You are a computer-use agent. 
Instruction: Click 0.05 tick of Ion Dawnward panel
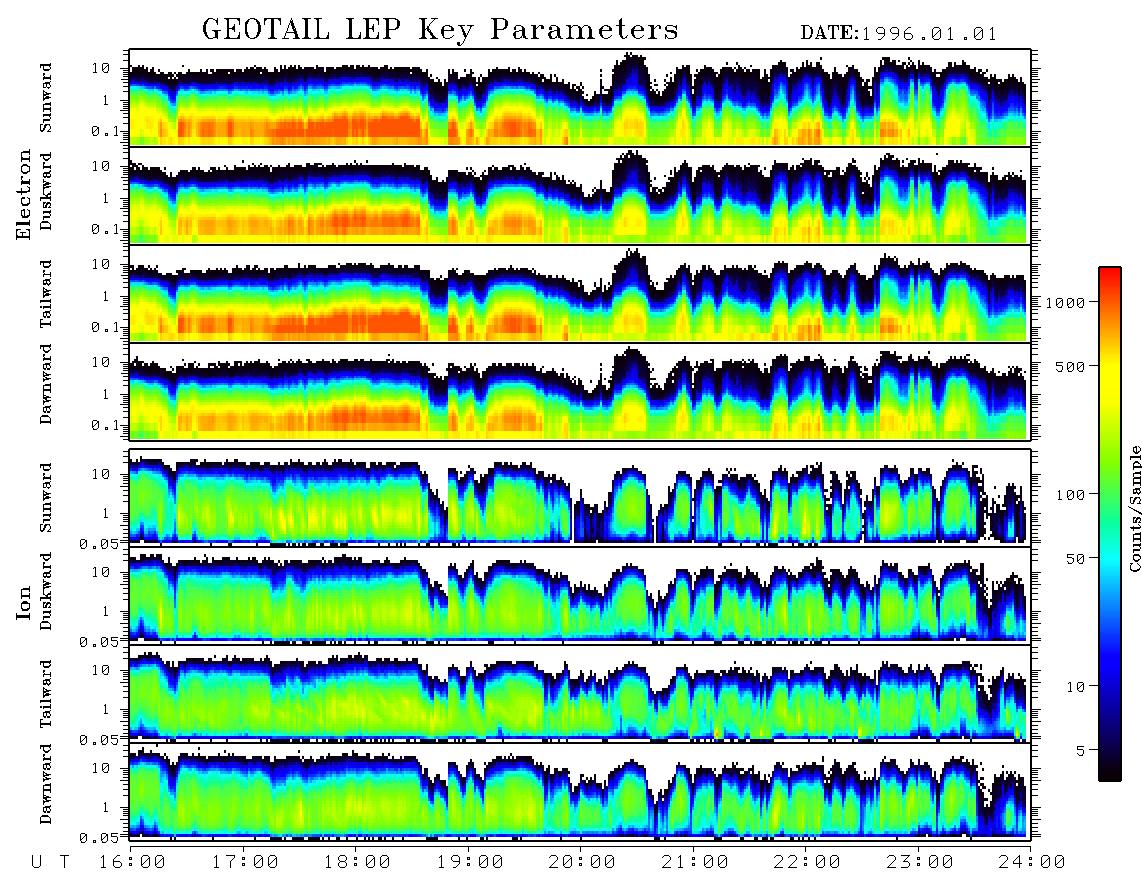pos(100,838)
